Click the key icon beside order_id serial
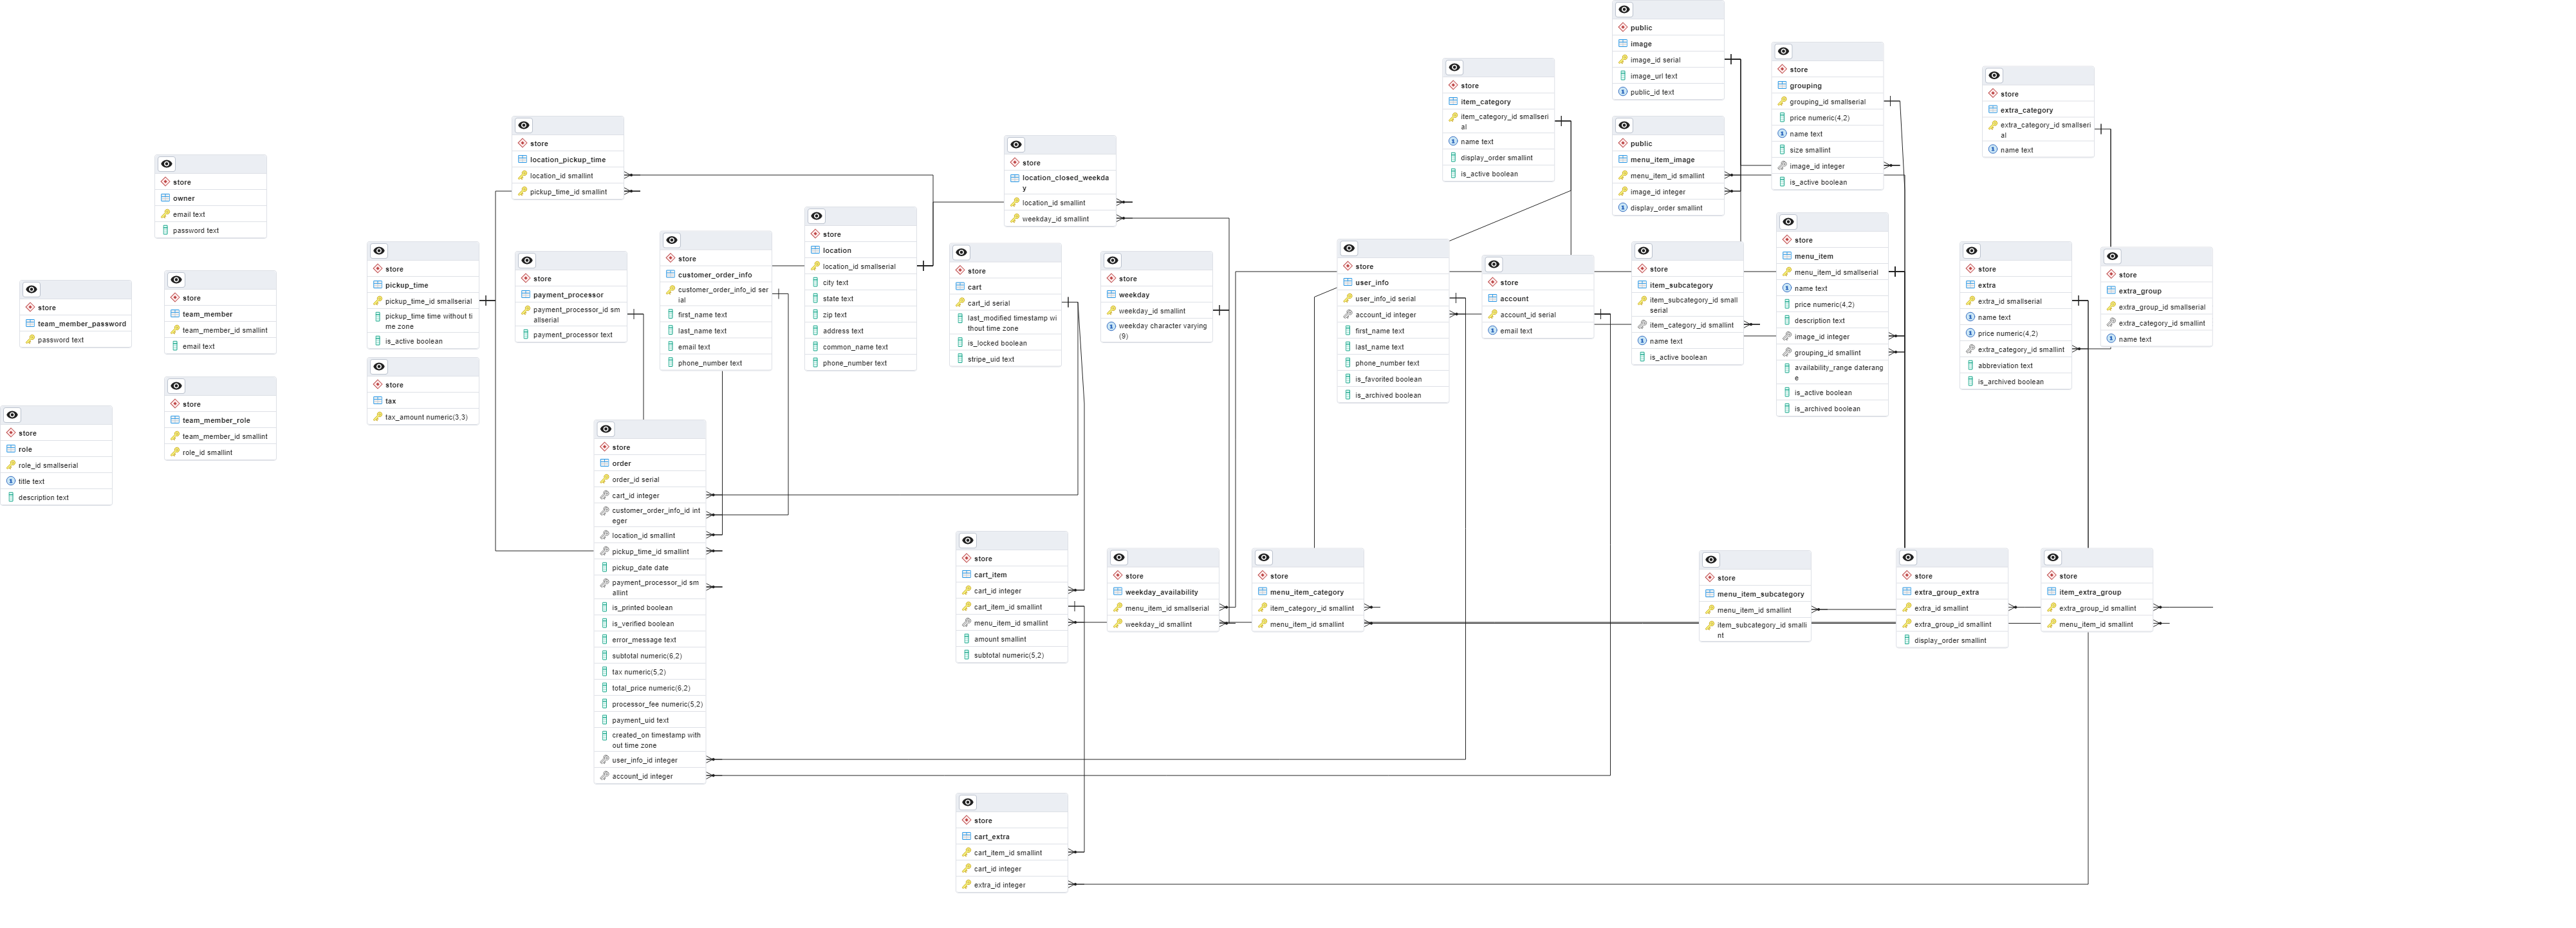This screenshot has width=2576, height=928. pos(605,479)
